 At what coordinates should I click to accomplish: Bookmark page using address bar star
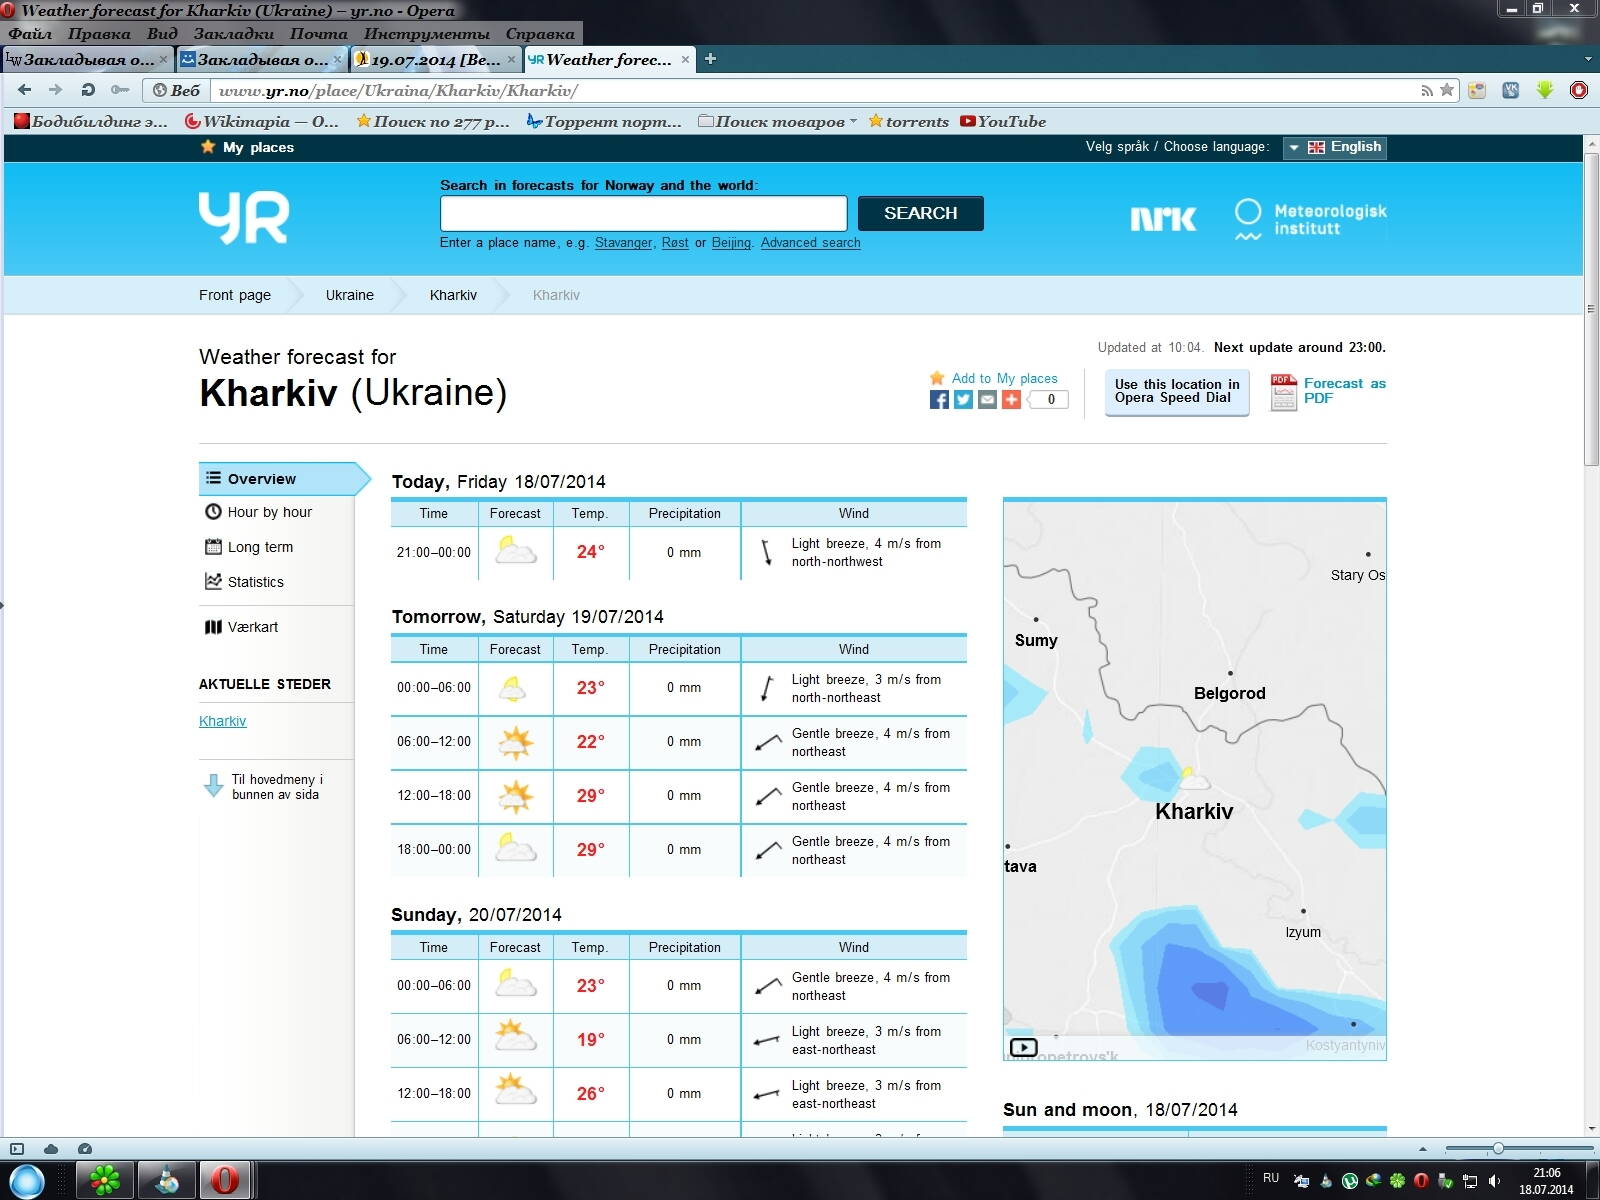[1446, 90]
